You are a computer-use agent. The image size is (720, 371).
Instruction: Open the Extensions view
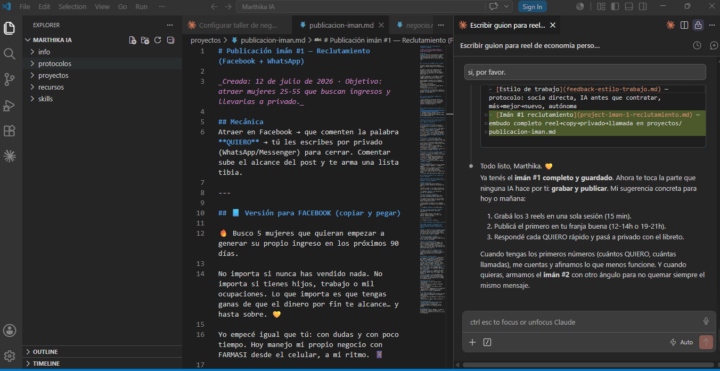[x=9, y=131]
